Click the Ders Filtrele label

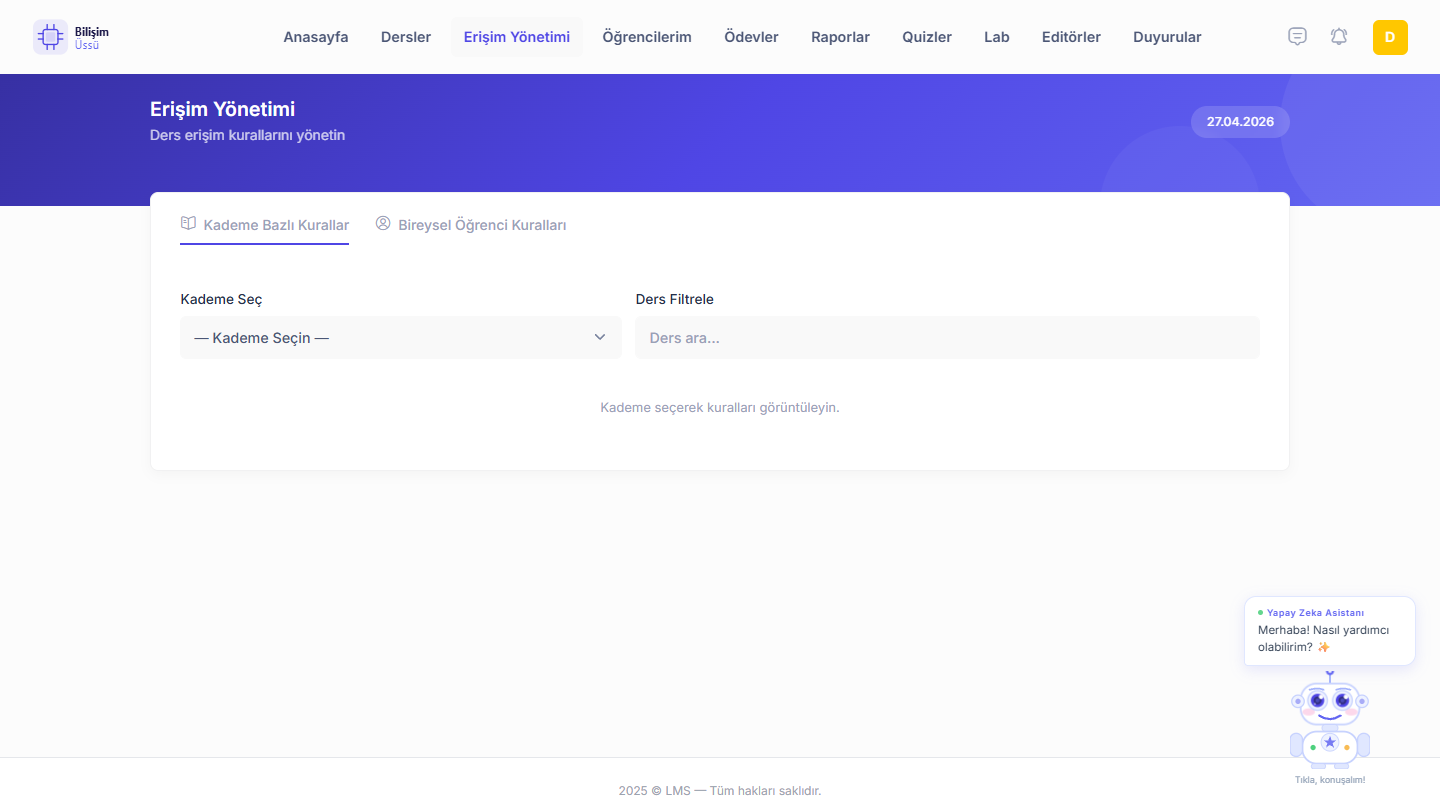[675, 299]
